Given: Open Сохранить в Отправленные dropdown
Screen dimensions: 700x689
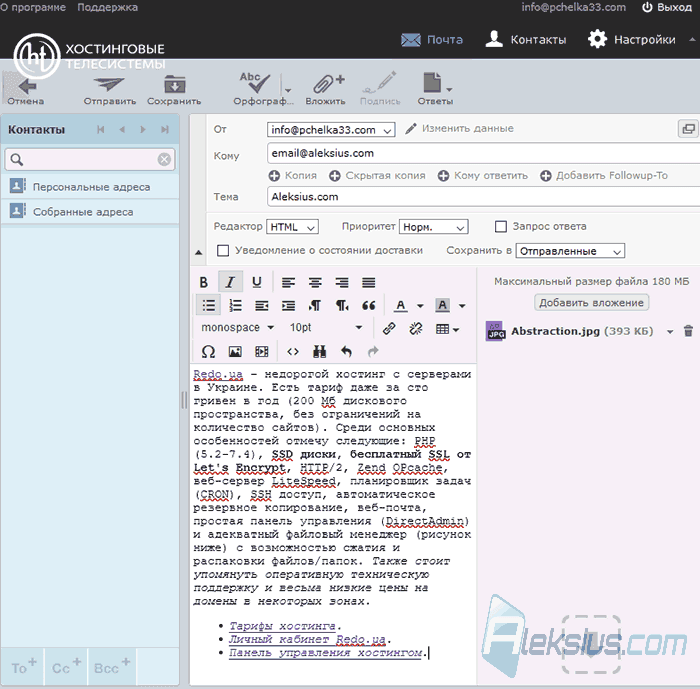Looking at the screenshot, I should coord(570,251).
